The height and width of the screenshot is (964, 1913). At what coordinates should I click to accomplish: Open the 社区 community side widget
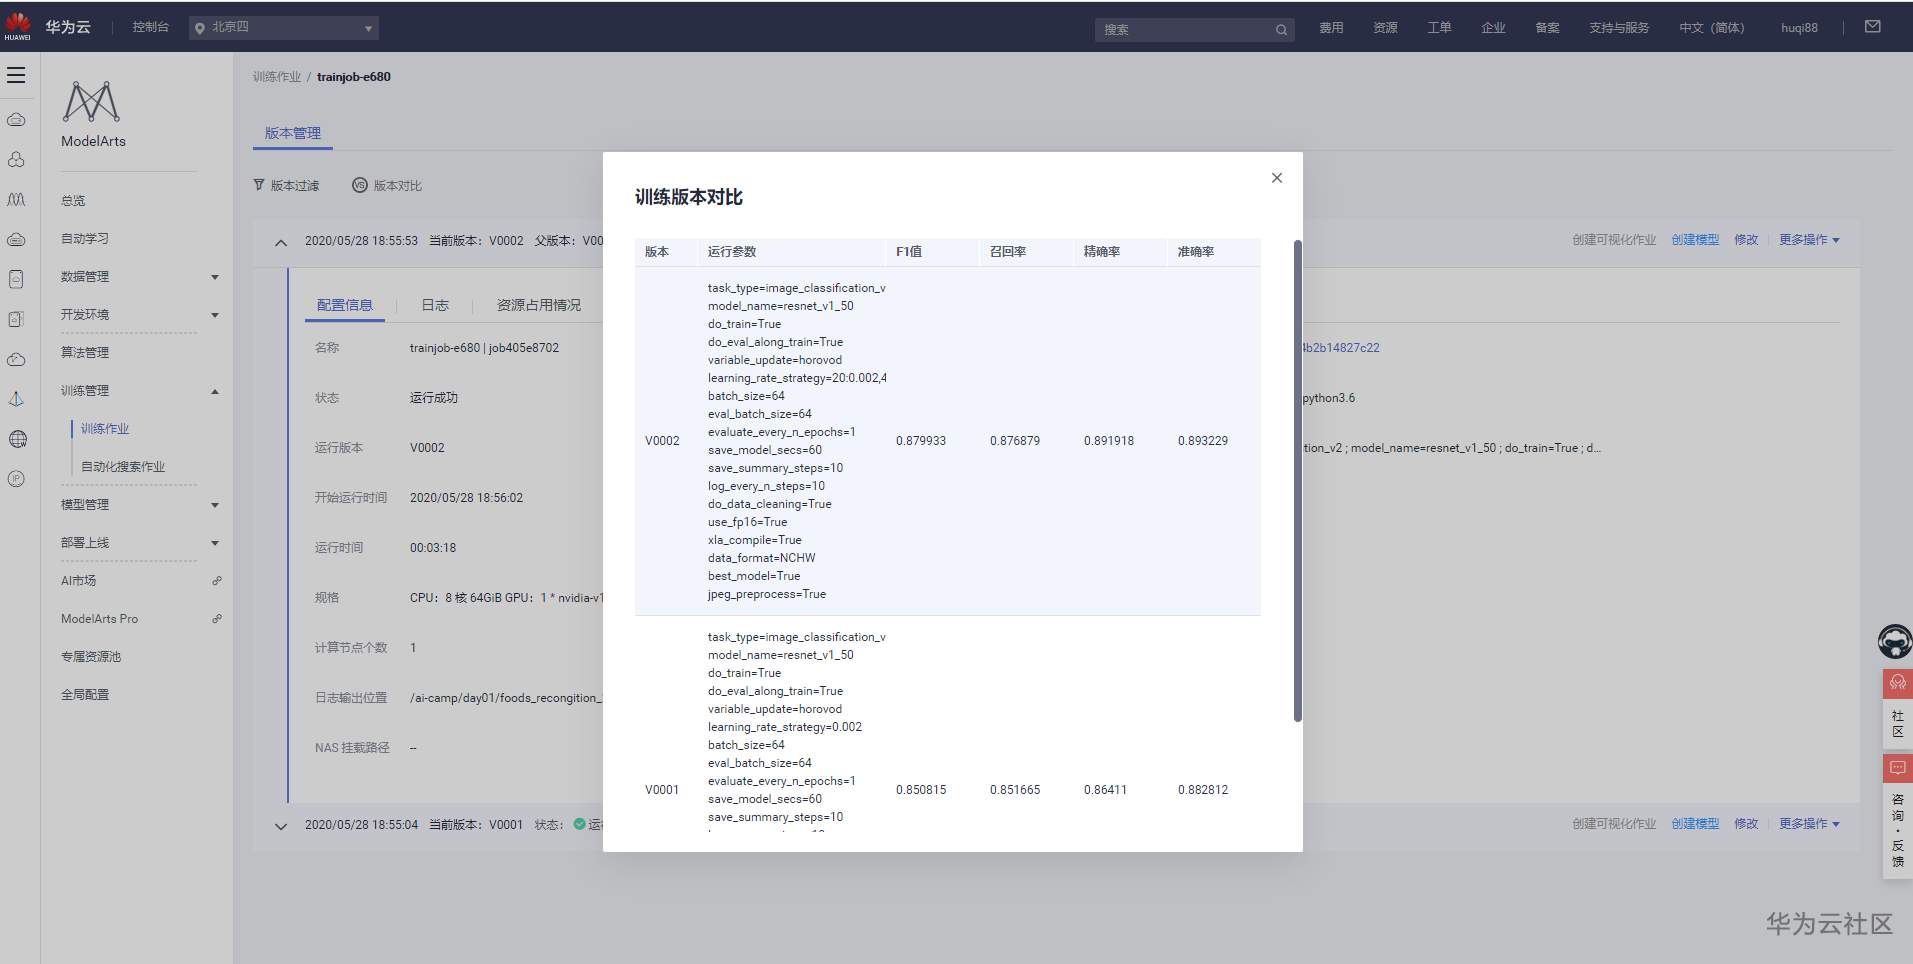coord(1897,709)
